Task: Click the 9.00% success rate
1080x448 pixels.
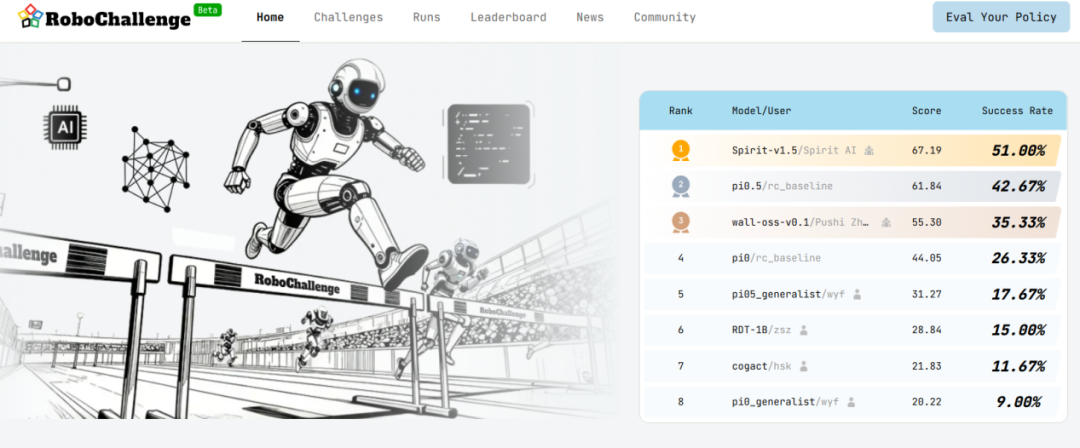Action: coord(1018,401)
